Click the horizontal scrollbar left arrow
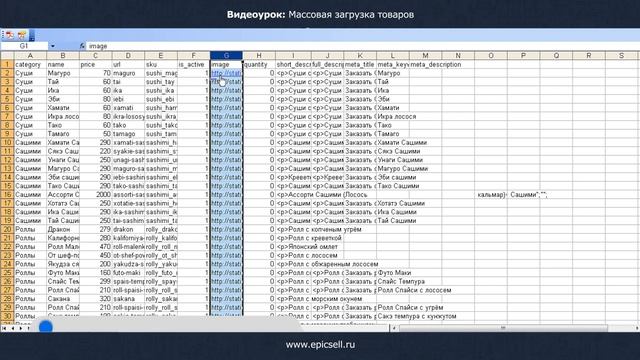Image resolution: width=640 pixels, height=360 pixels. [x=394, y=328]
